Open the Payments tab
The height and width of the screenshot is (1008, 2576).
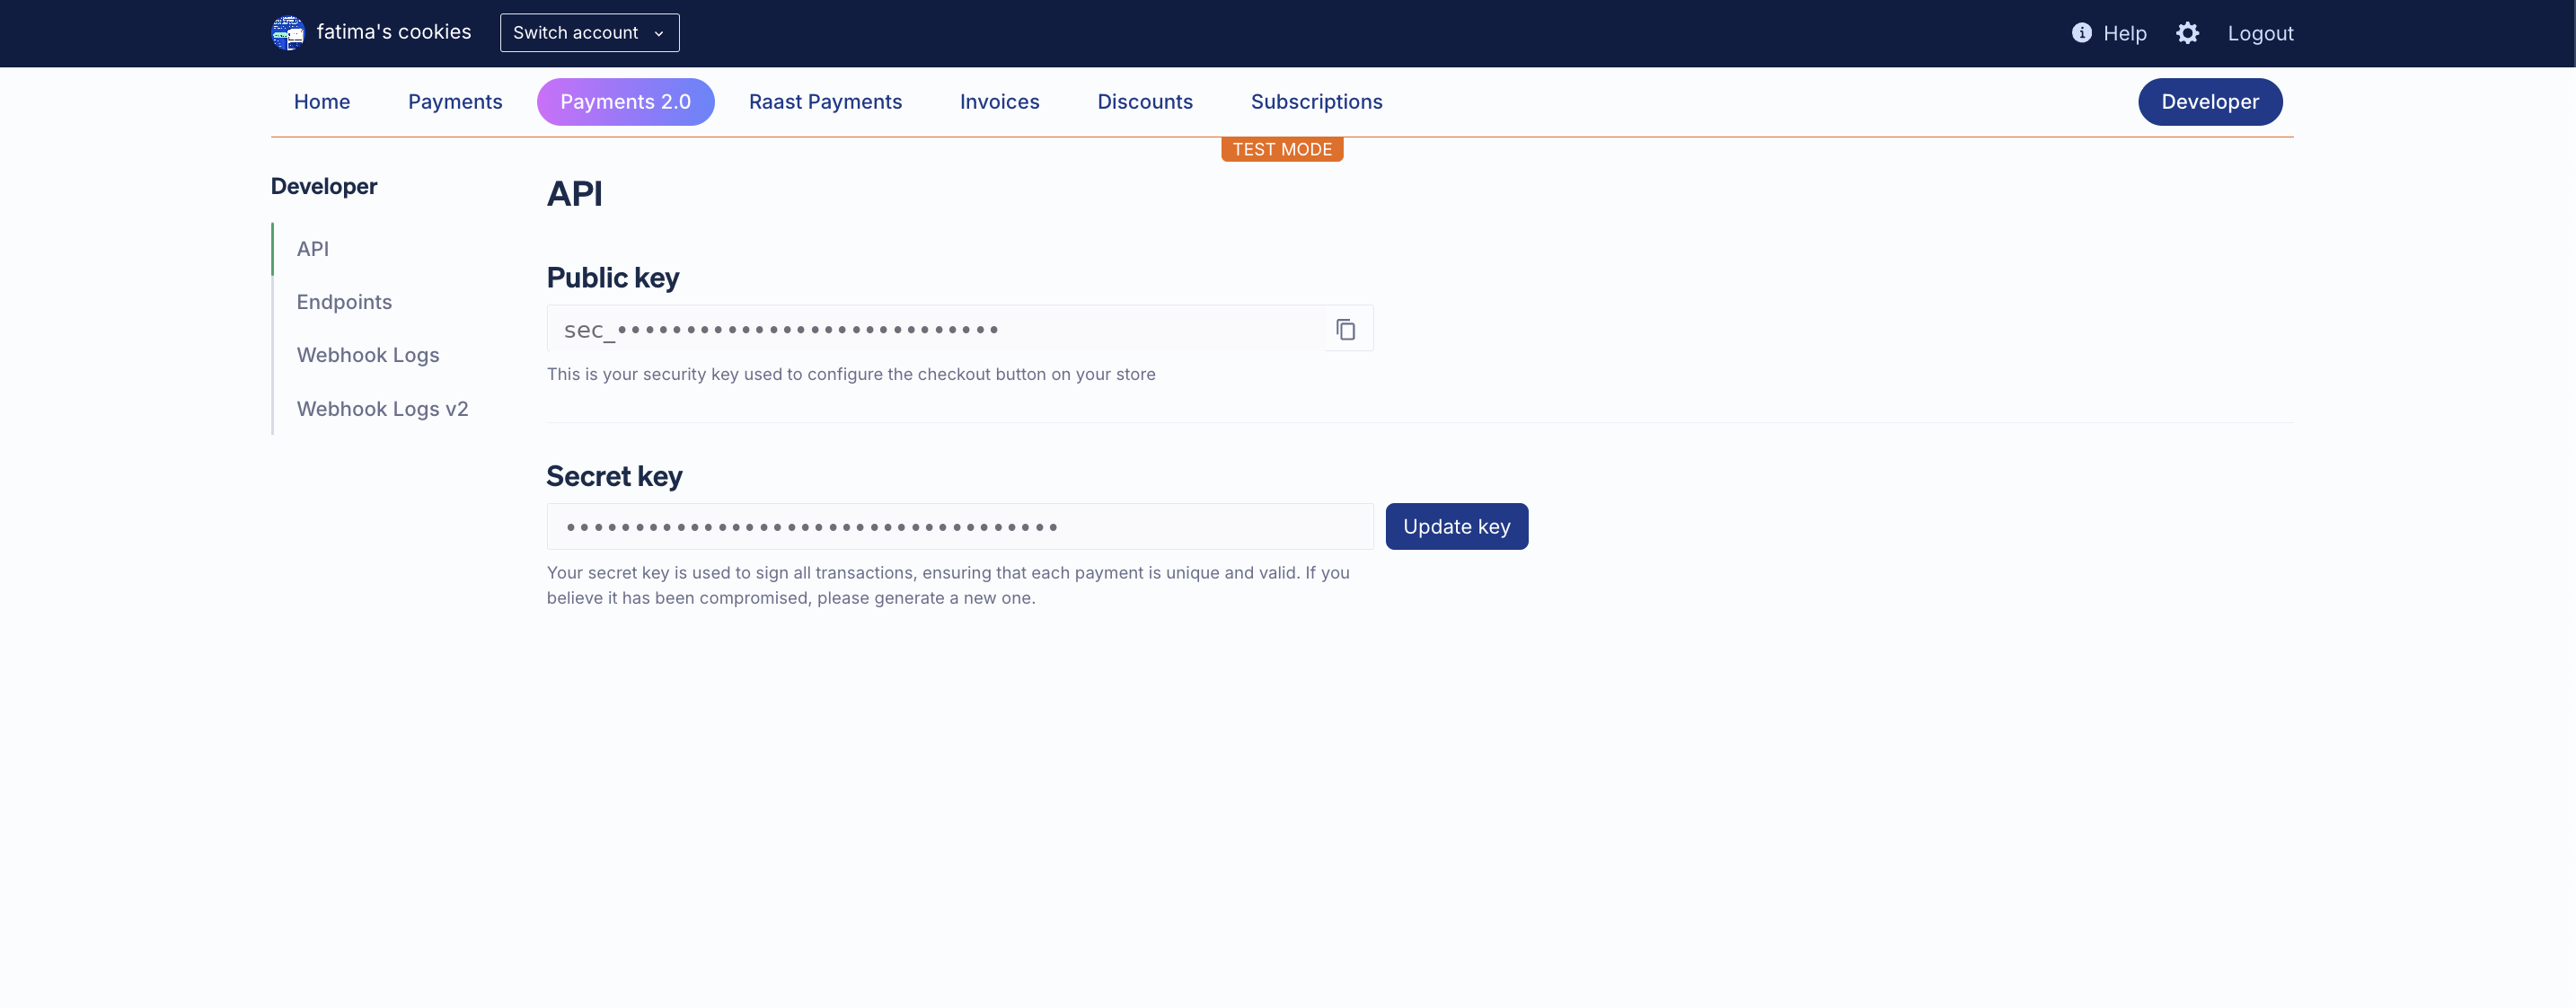point(455,102)
